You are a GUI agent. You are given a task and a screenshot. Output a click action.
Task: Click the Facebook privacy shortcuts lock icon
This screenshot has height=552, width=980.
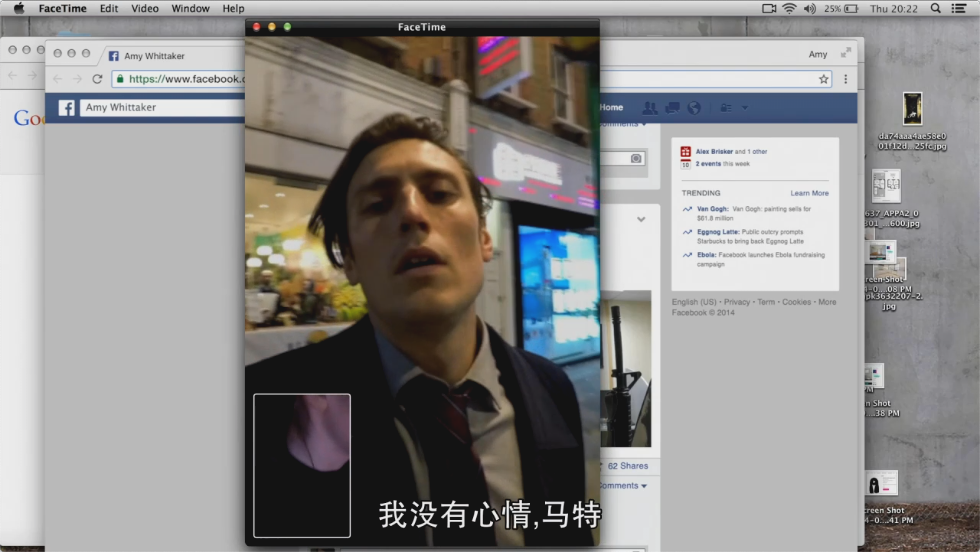(x=725, y=108)
